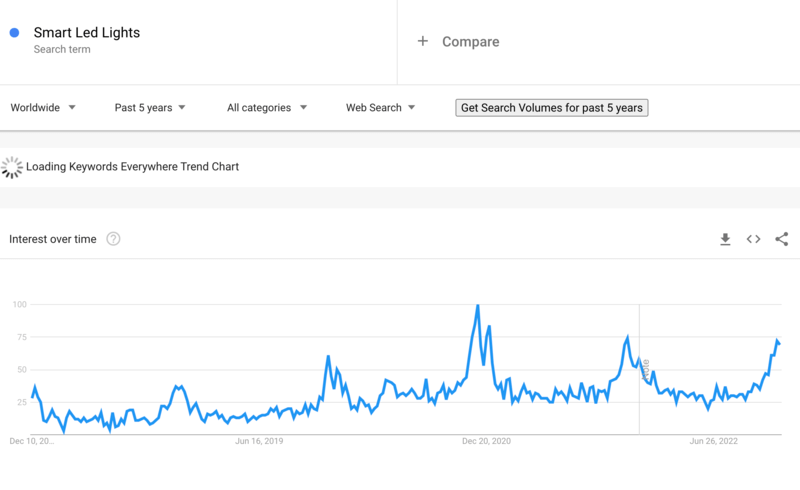This screenshot has width=800, height=490.
Task: Open help for Interest over time
Action: pyautogui.click(x=113, y=239)
